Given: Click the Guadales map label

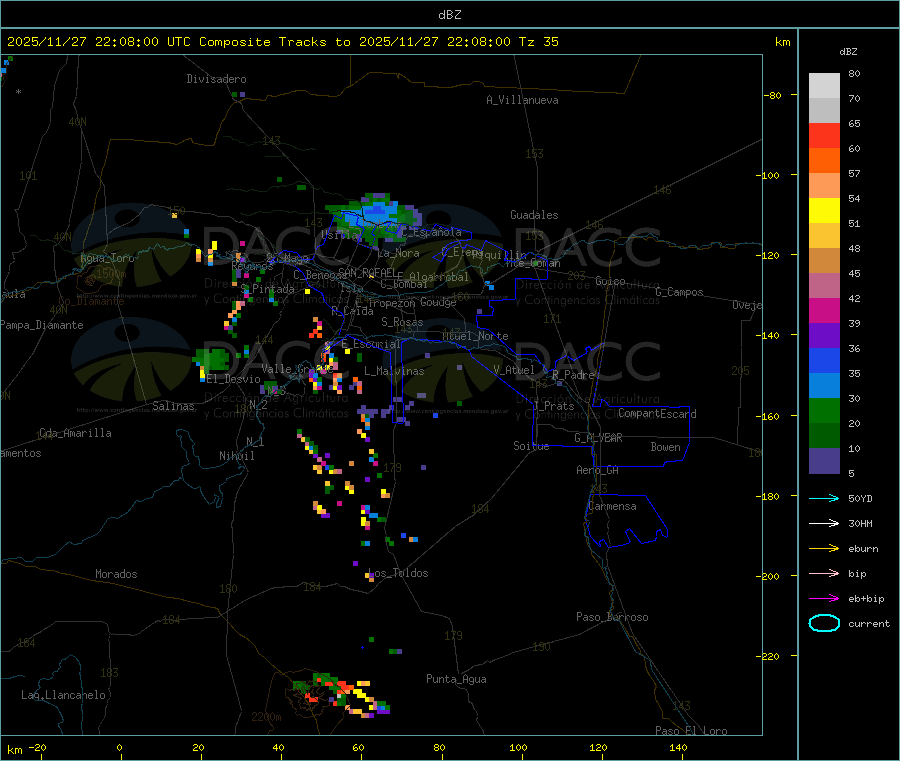Looking at the screenshot, I should click(x=534, y=215).
